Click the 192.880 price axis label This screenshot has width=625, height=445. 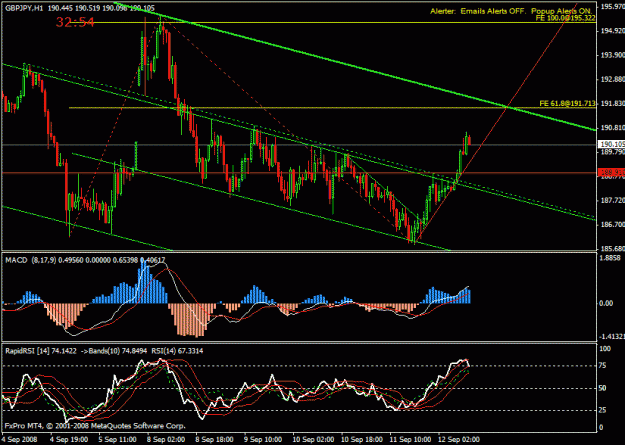pos(613,79)
